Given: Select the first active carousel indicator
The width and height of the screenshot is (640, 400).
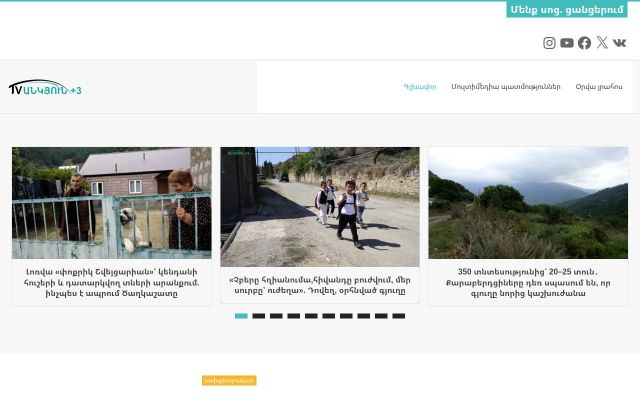Looking at the screenshot, I should [241, 316].
